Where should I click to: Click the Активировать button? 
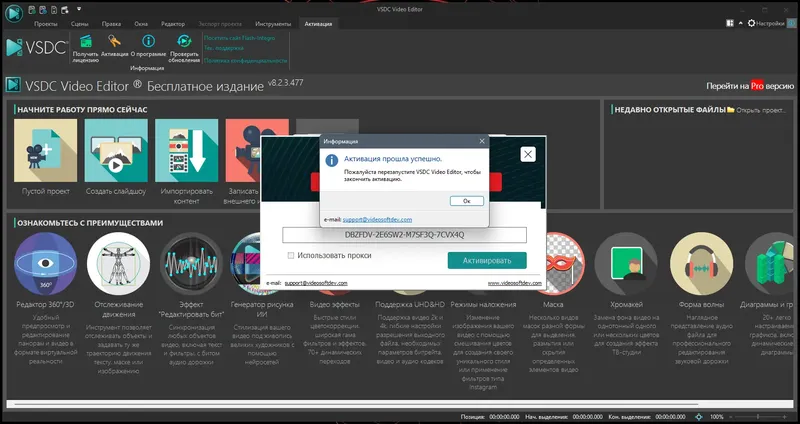[487, 261]
